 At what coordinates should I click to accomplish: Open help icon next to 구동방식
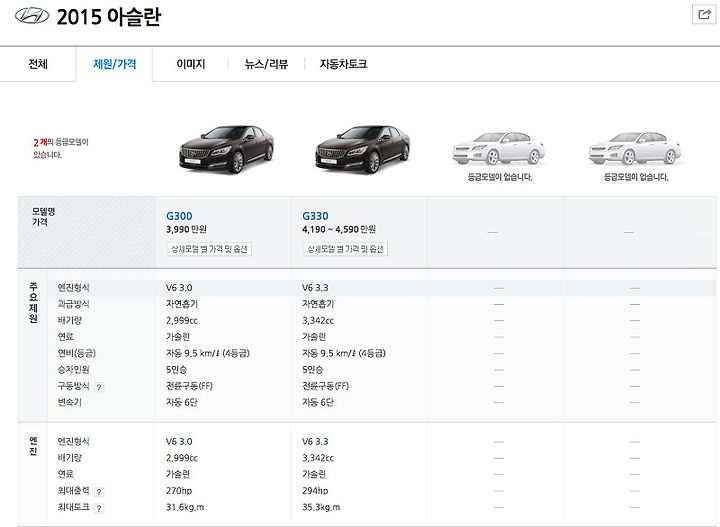(99, 387)
